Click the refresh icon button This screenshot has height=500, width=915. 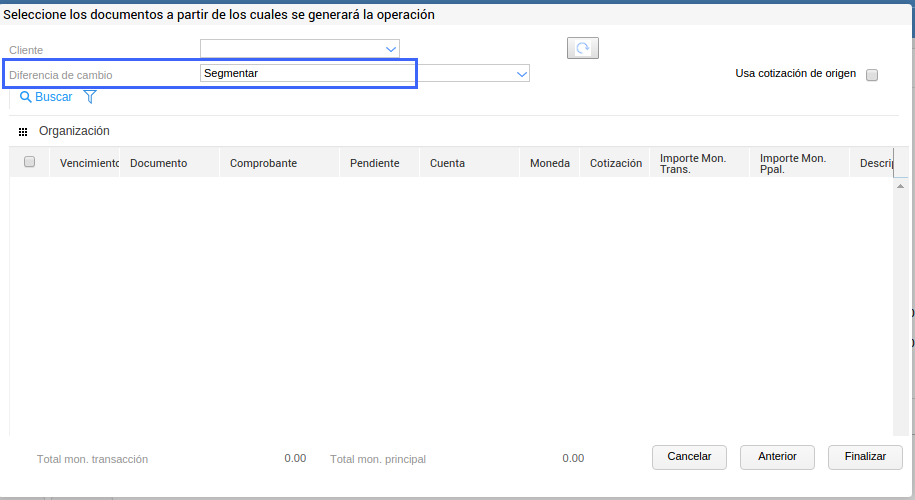(x=582, y=48)
